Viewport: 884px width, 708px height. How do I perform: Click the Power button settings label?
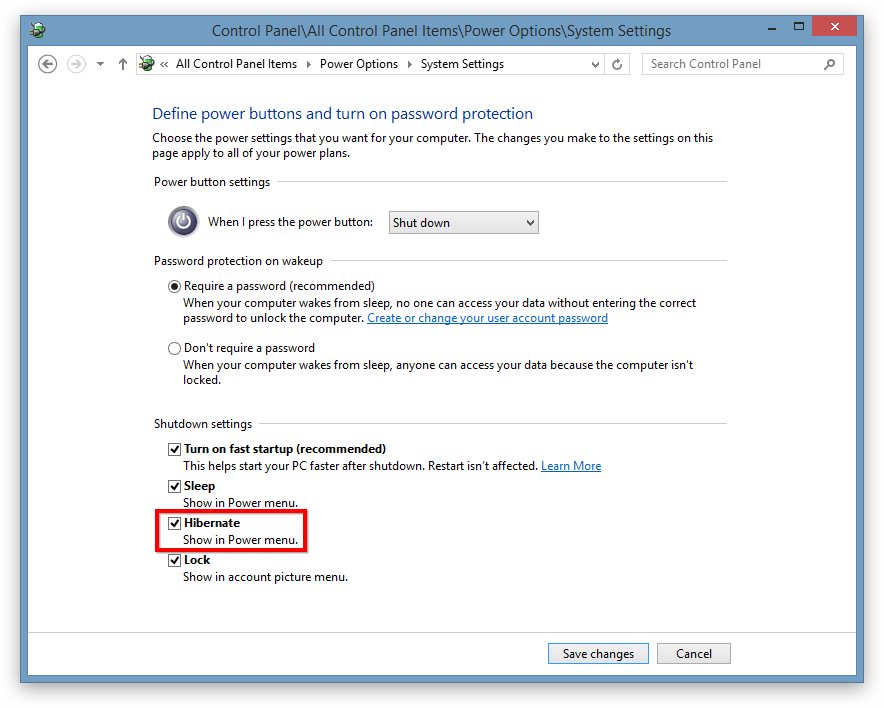[x=212, y=182]
